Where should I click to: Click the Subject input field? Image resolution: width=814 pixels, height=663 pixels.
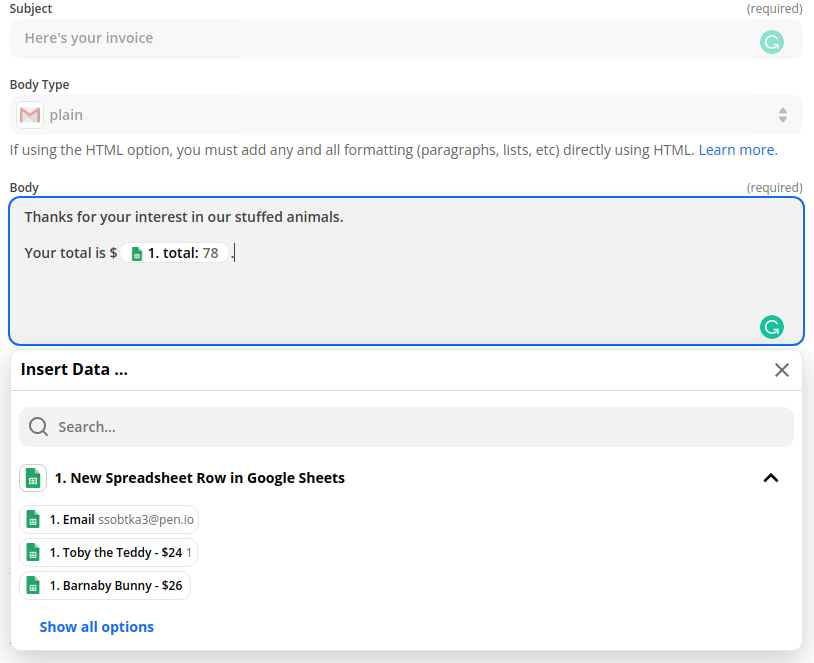tap(380, 39)
